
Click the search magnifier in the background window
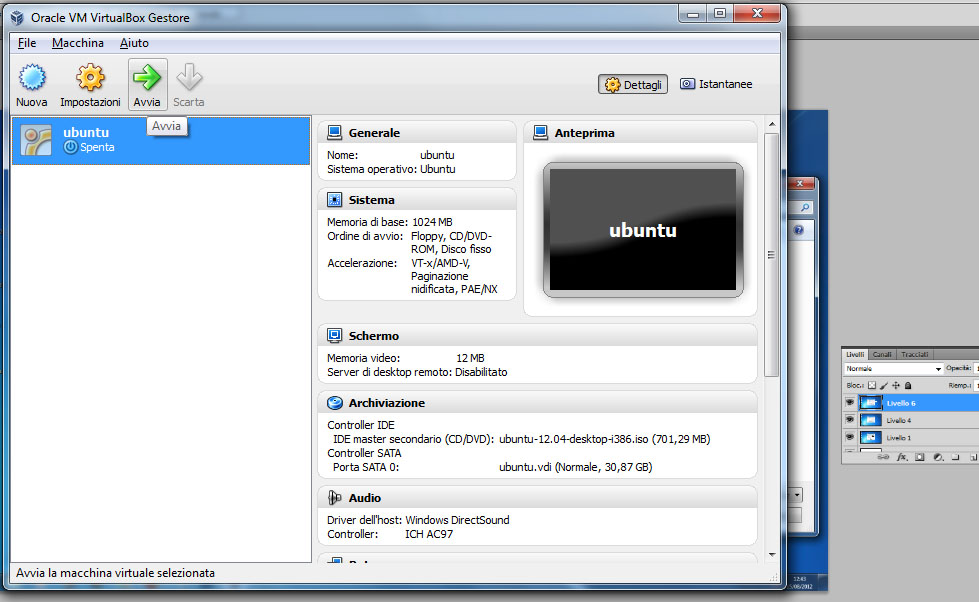pyautogui.click(x=805, y=207)
